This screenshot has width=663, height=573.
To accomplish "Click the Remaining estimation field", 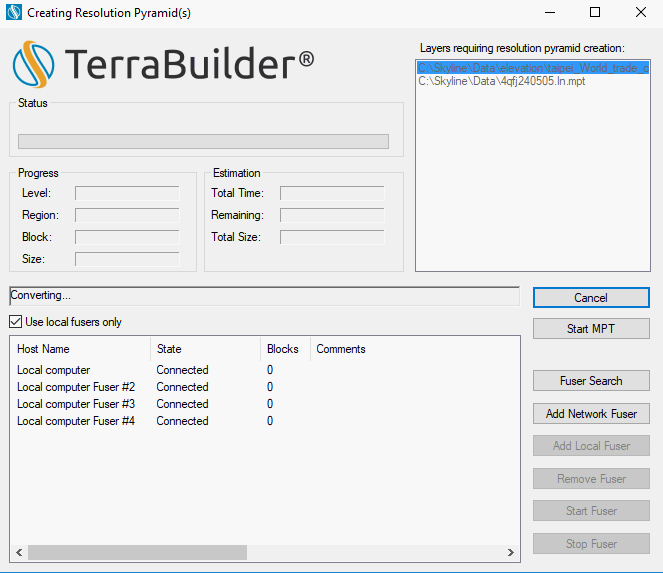I will (332, 215).
